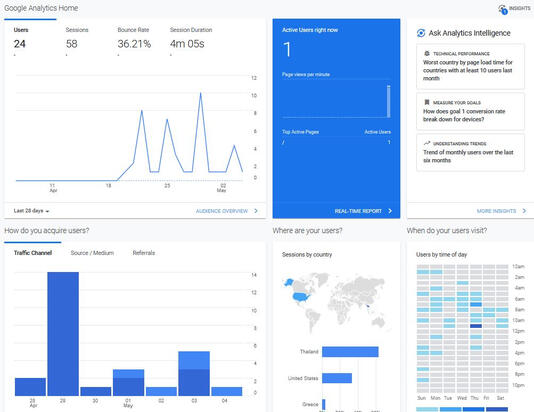Click the page views per minute bar

pyautogui.click(x=389, y=101)
